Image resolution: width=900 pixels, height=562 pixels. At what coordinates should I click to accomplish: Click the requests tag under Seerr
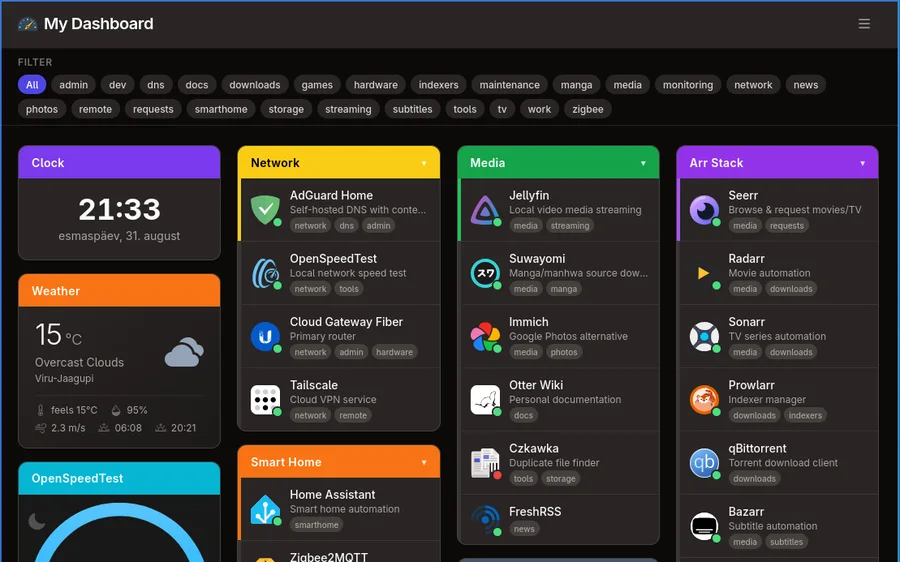coord(786,226)
